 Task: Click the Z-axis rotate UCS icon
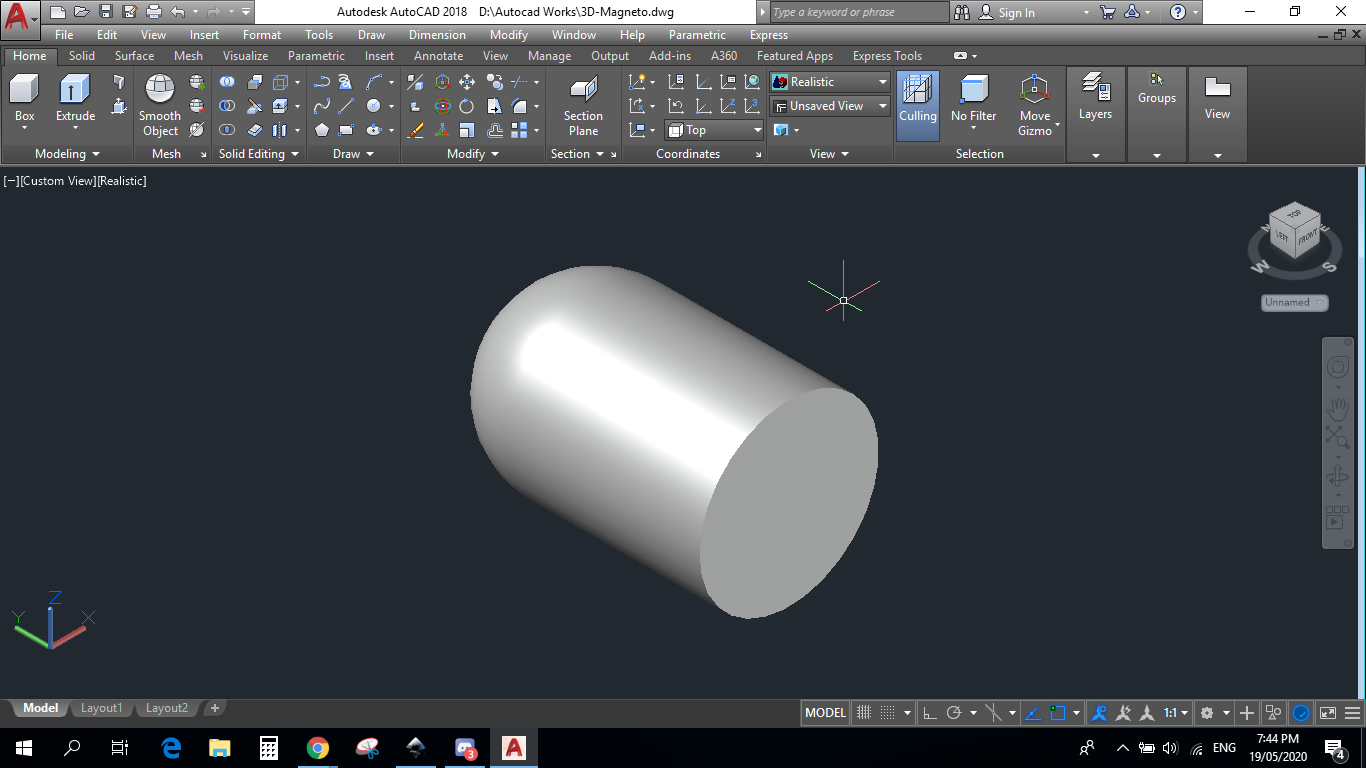pyautogui.click(x=728, y=106)
